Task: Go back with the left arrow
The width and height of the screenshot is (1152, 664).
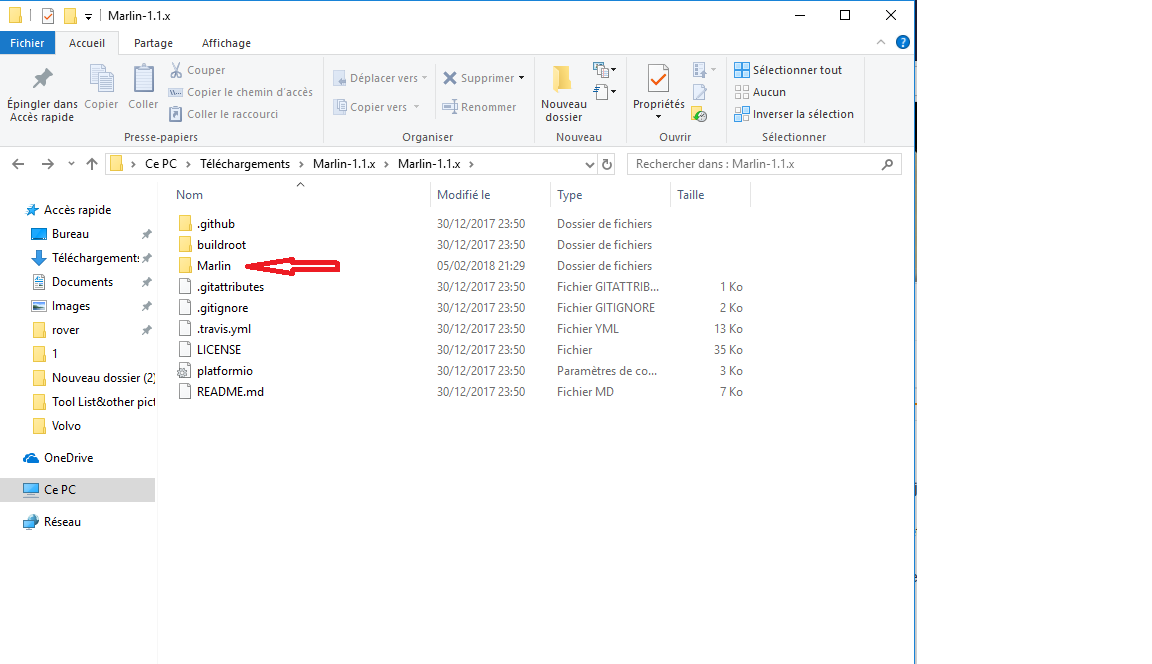Action: 18,164
